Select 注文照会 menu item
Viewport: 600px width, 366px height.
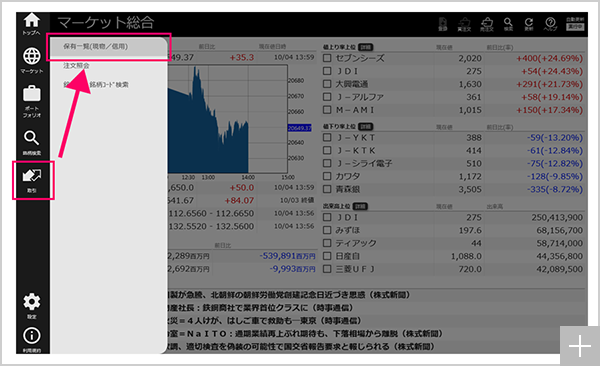click(x=76, y=65)
